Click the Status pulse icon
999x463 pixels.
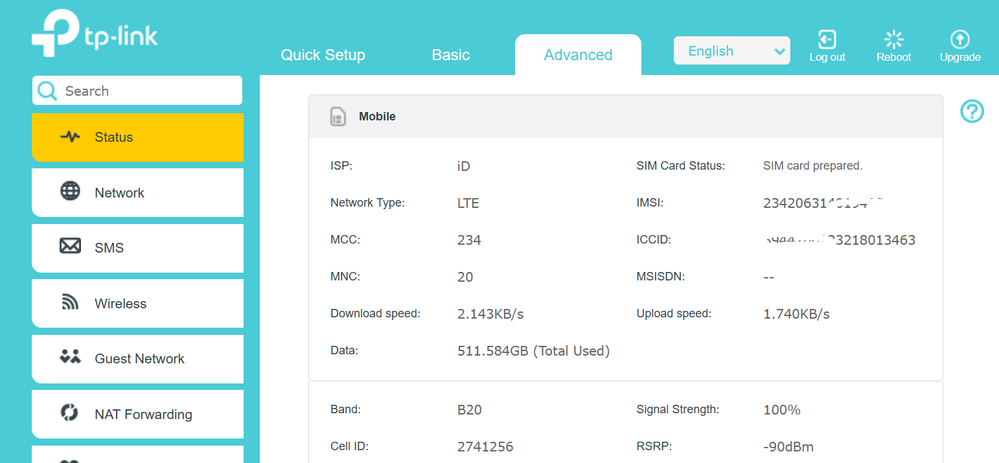click(70, 136)
